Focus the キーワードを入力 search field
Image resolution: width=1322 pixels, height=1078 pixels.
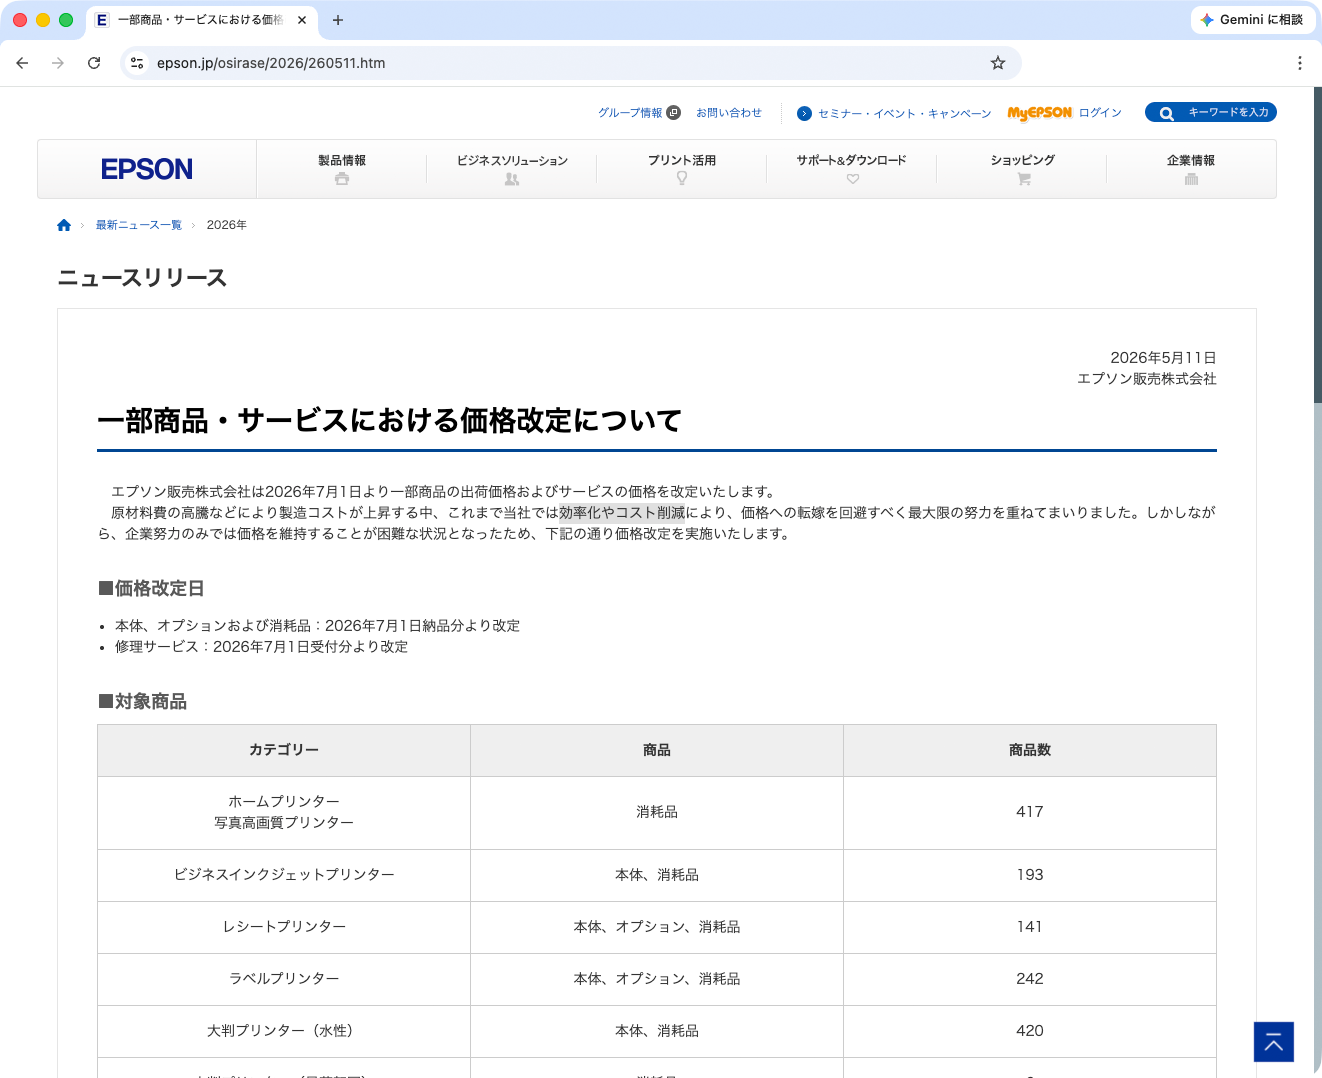(x=1211, y=113)
